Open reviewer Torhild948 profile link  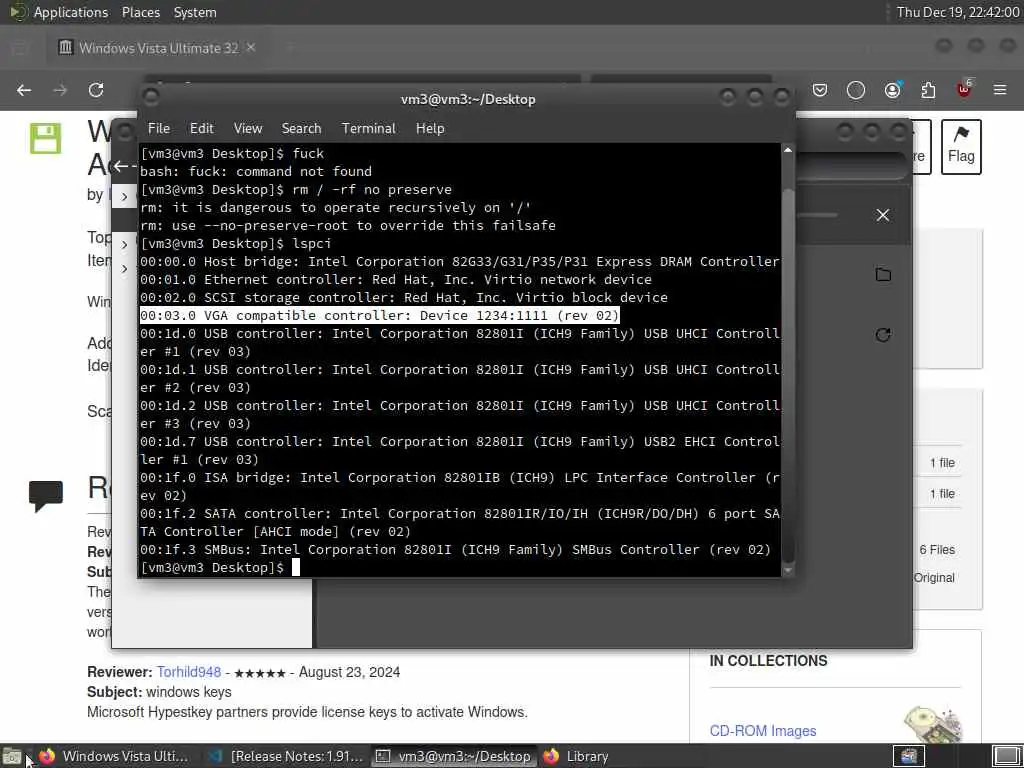189,672
